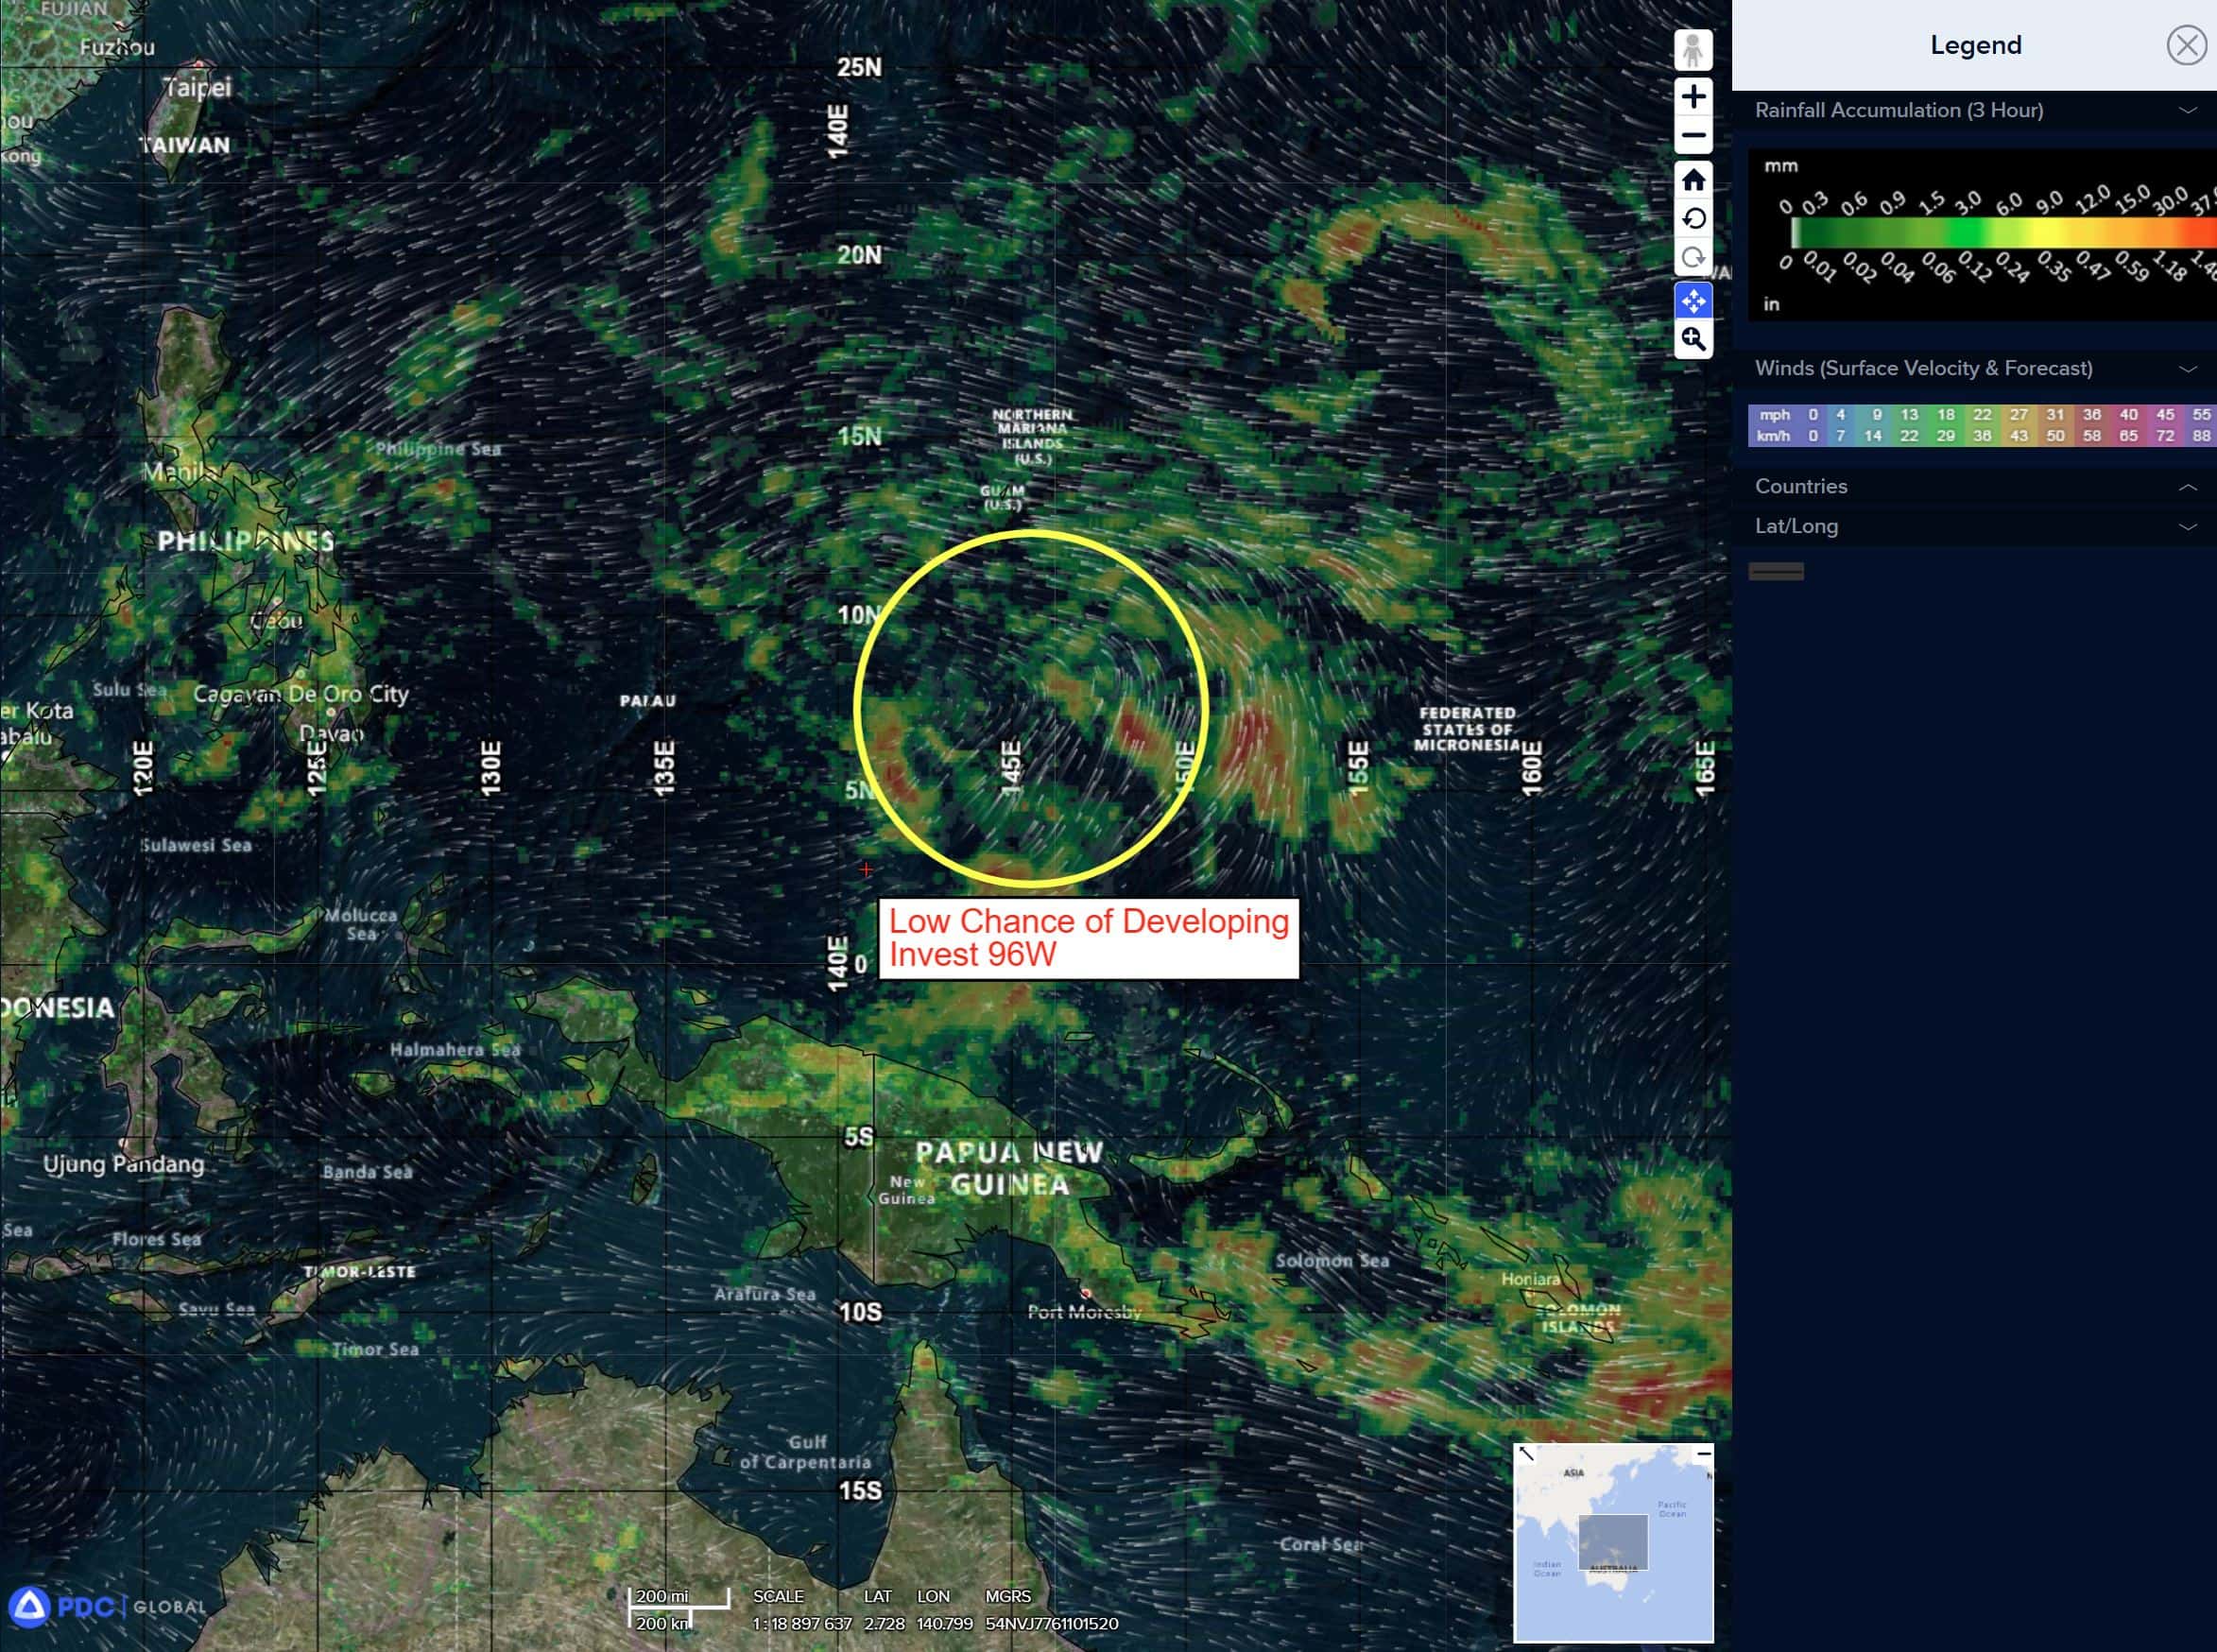This screenshot has width=2217, height=1652.
Task: Toggle the pan arrows tool
Action: pos(1692,300)
